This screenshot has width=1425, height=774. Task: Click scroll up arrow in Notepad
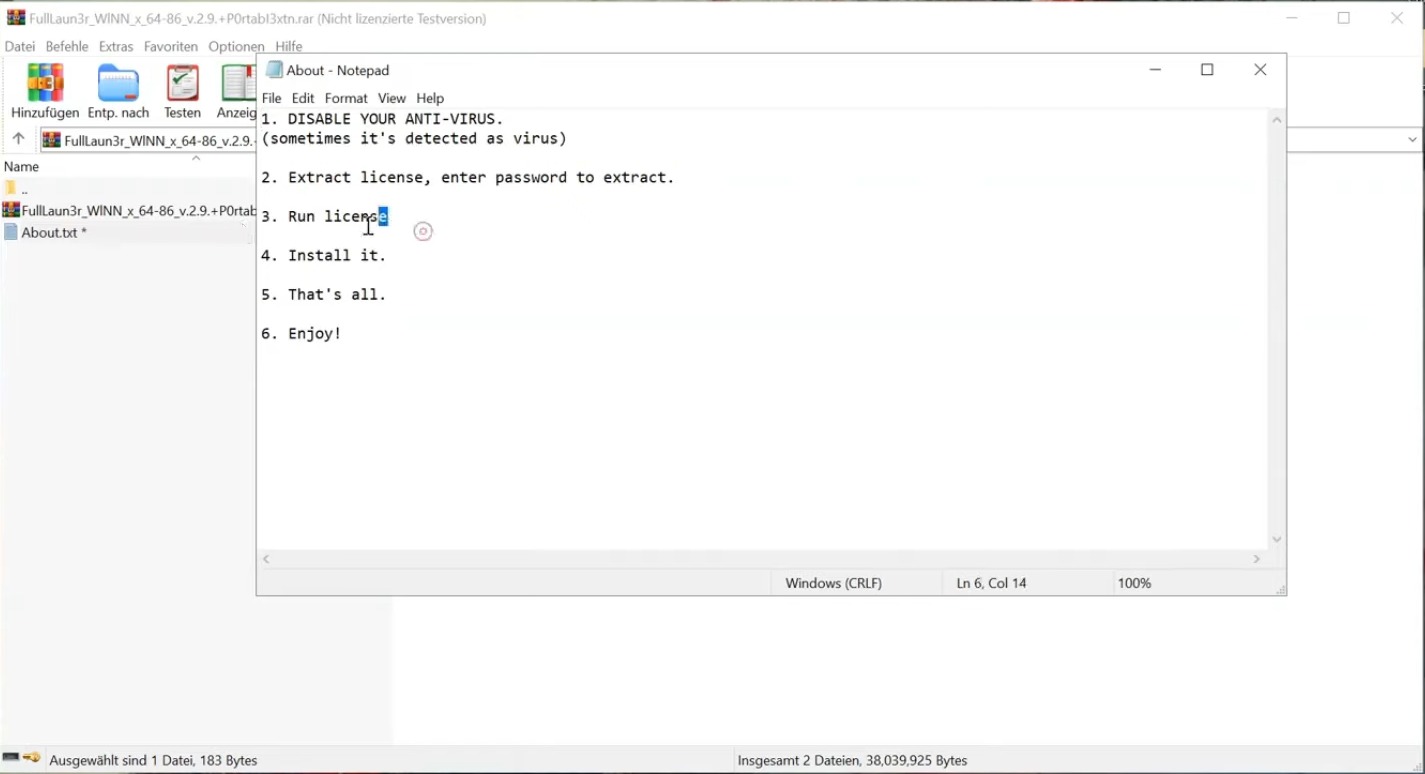[x=1277, y=120]
